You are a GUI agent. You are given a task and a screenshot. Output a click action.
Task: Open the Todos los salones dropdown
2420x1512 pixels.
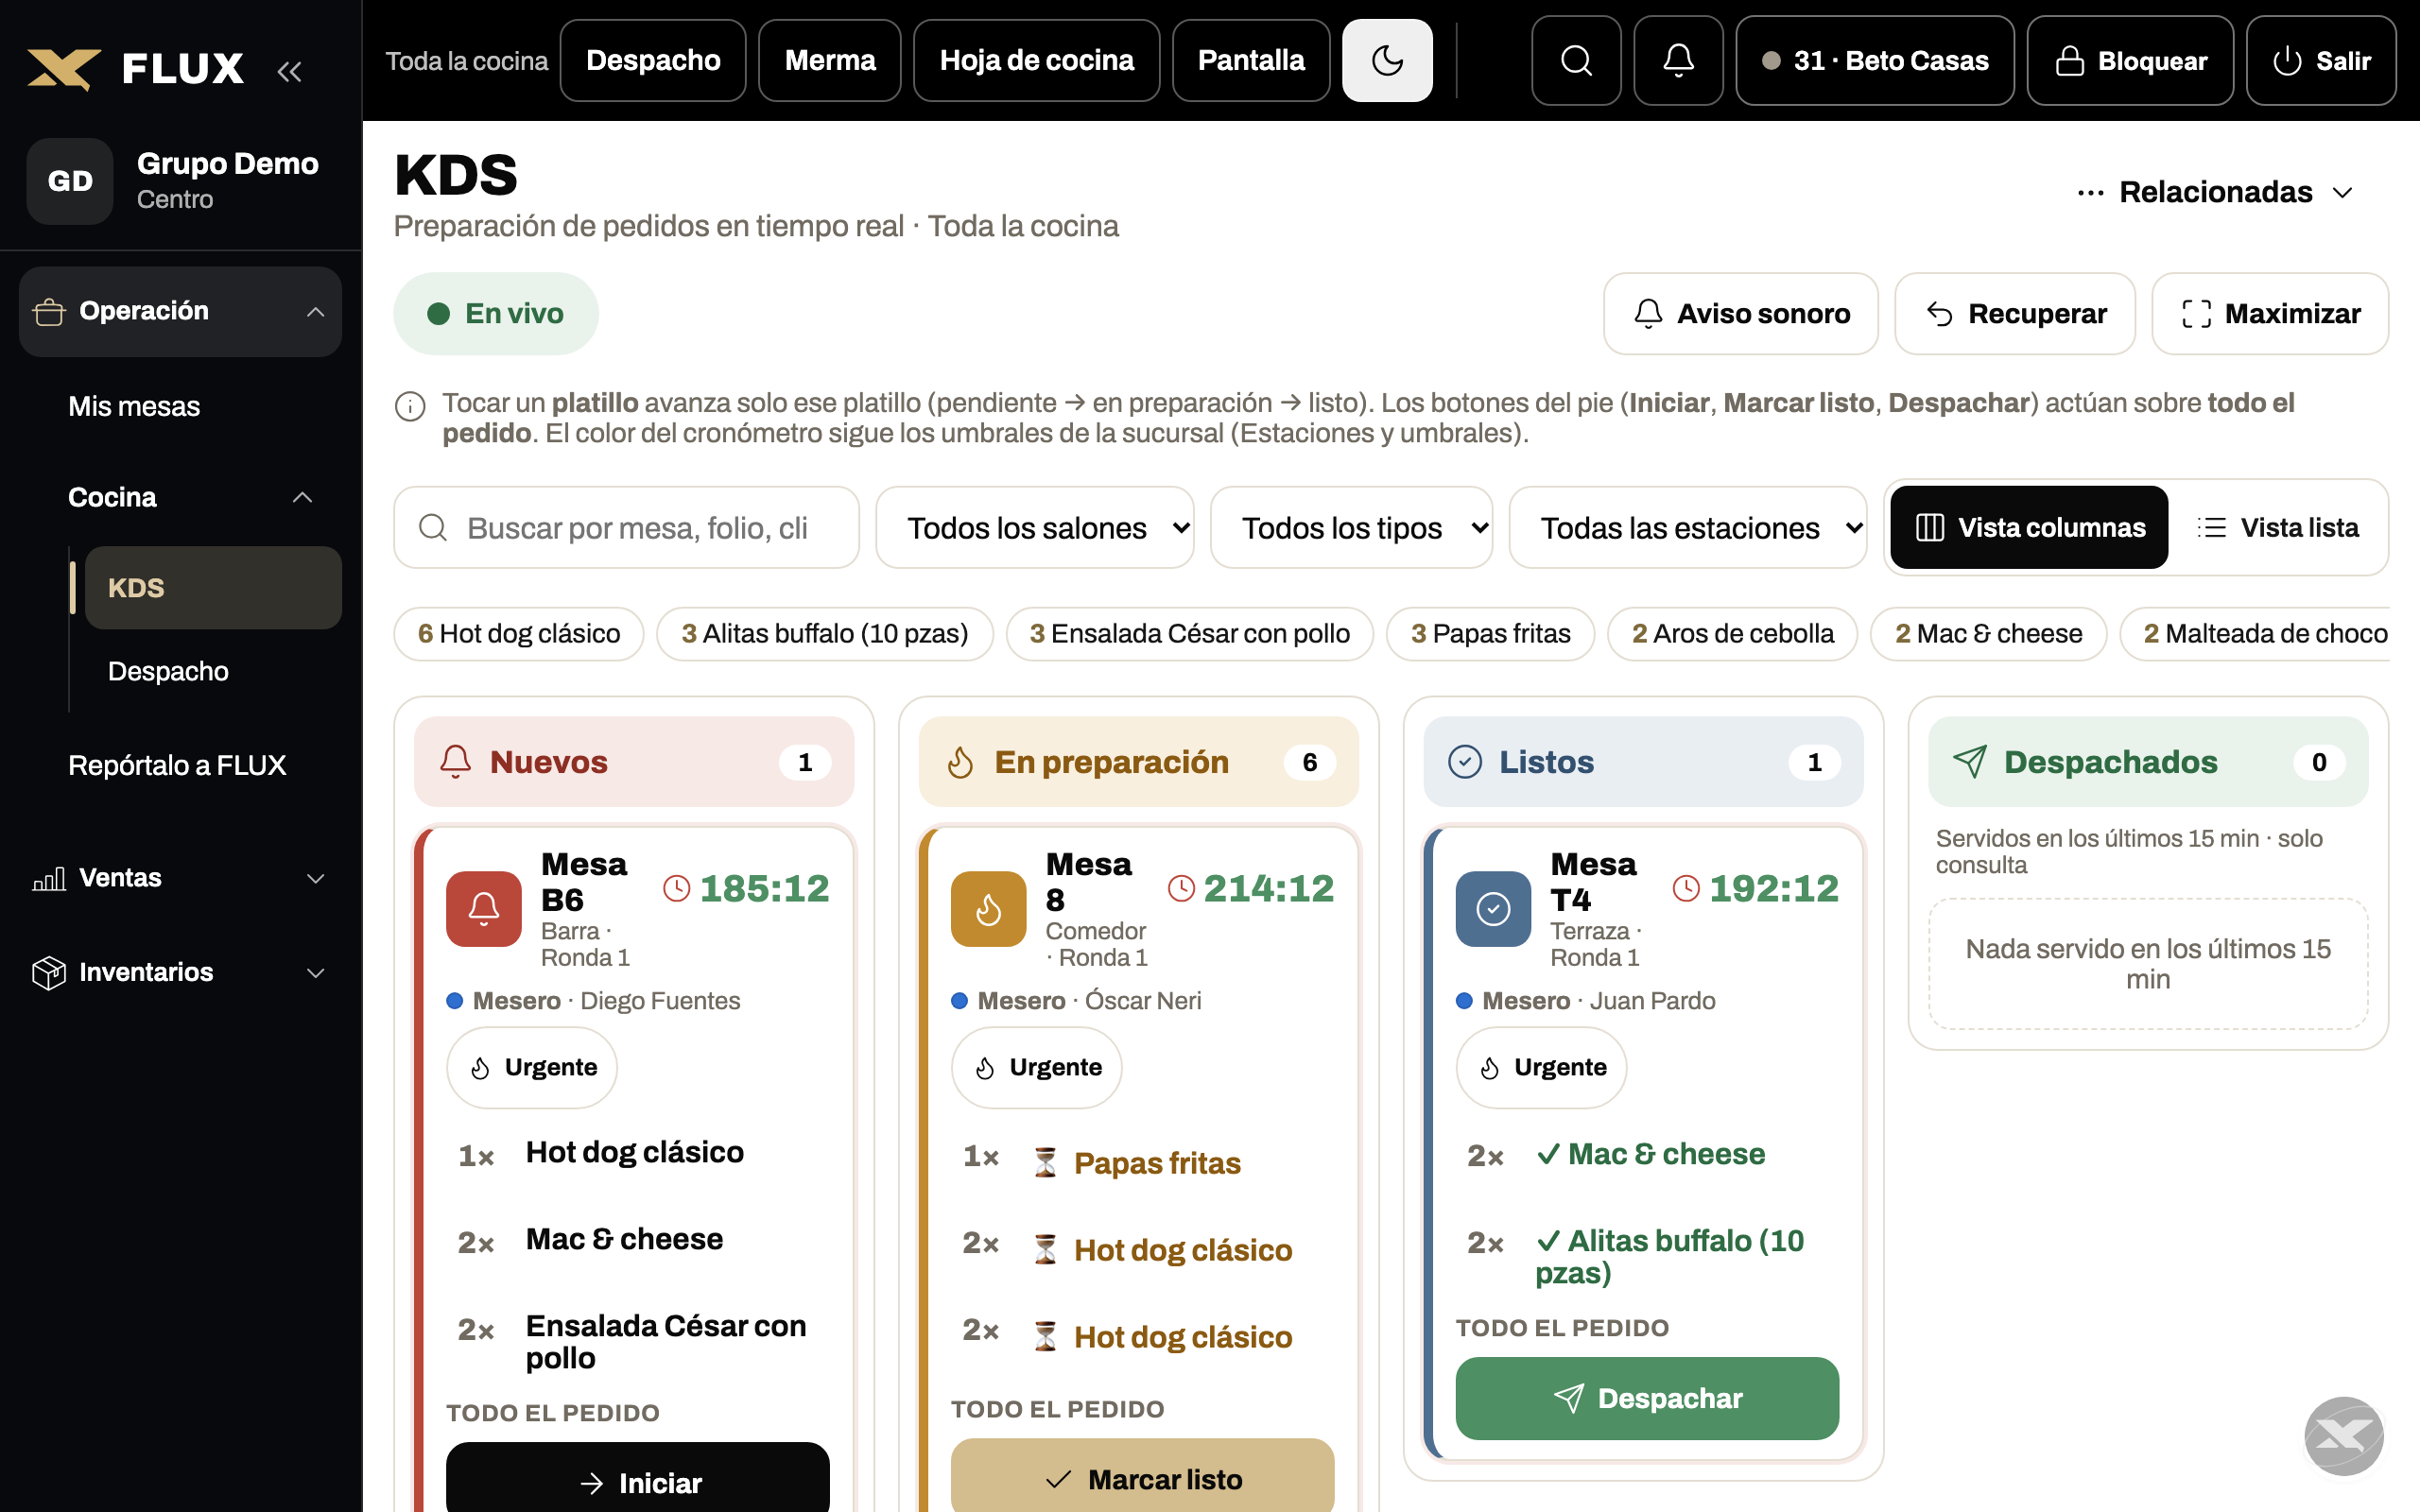[x=1035, y=527]
